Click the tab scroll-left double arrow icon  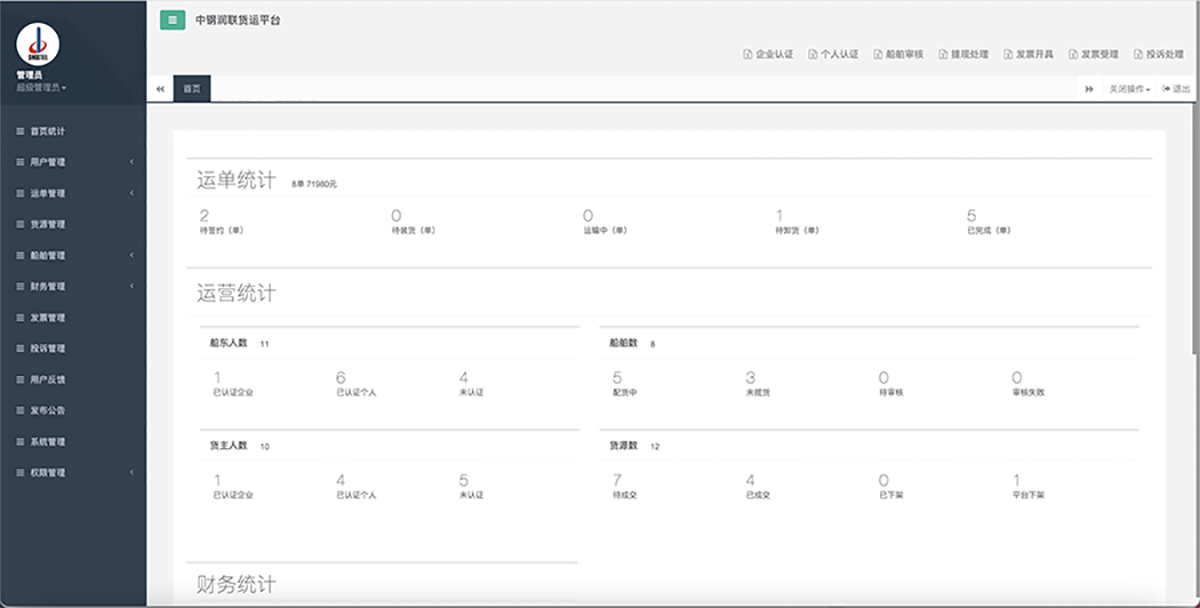coord(160,89)
